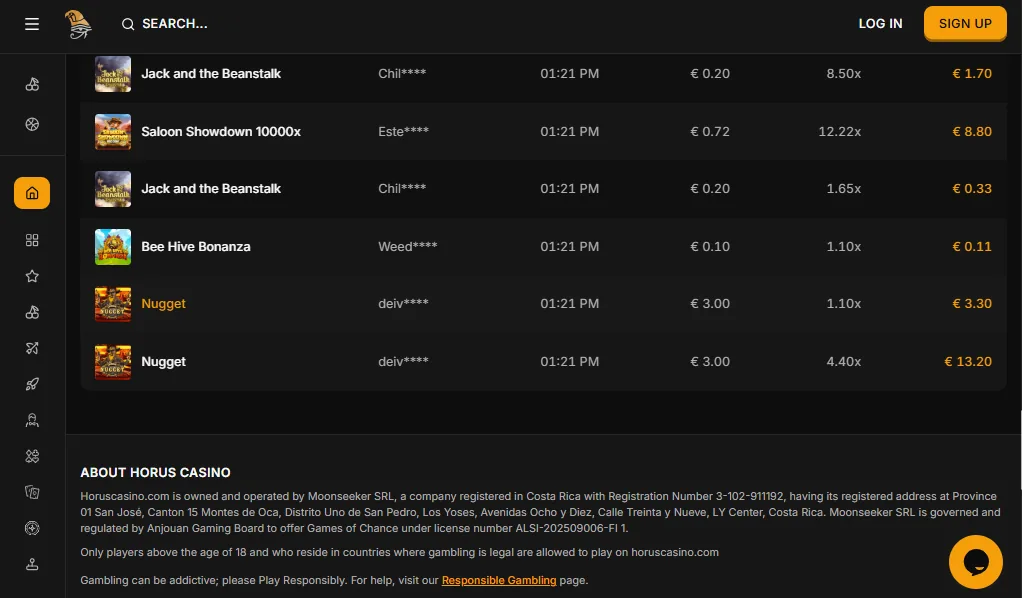Open the Bee Hive Bonanza game title
Image resolution: width=1022 pixels, height=598 pixels.
click(196, 247)
